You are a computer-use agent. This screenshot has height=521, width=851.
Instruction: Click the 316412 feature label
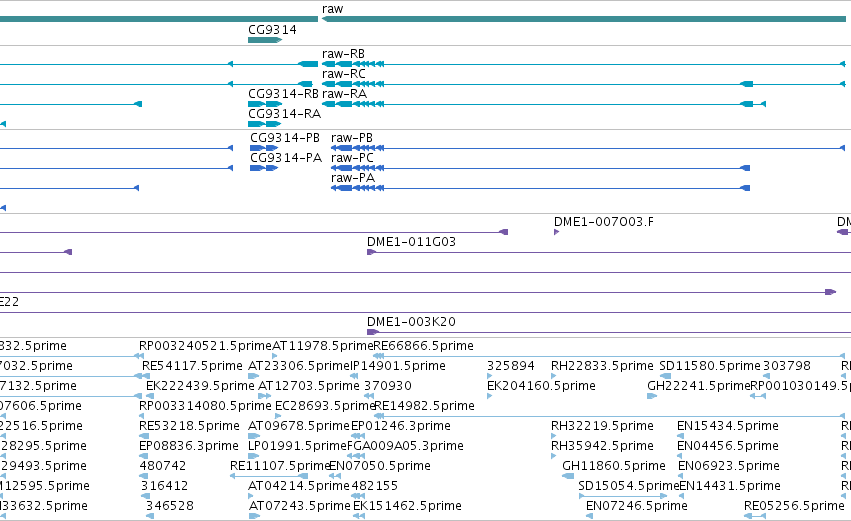164,487
